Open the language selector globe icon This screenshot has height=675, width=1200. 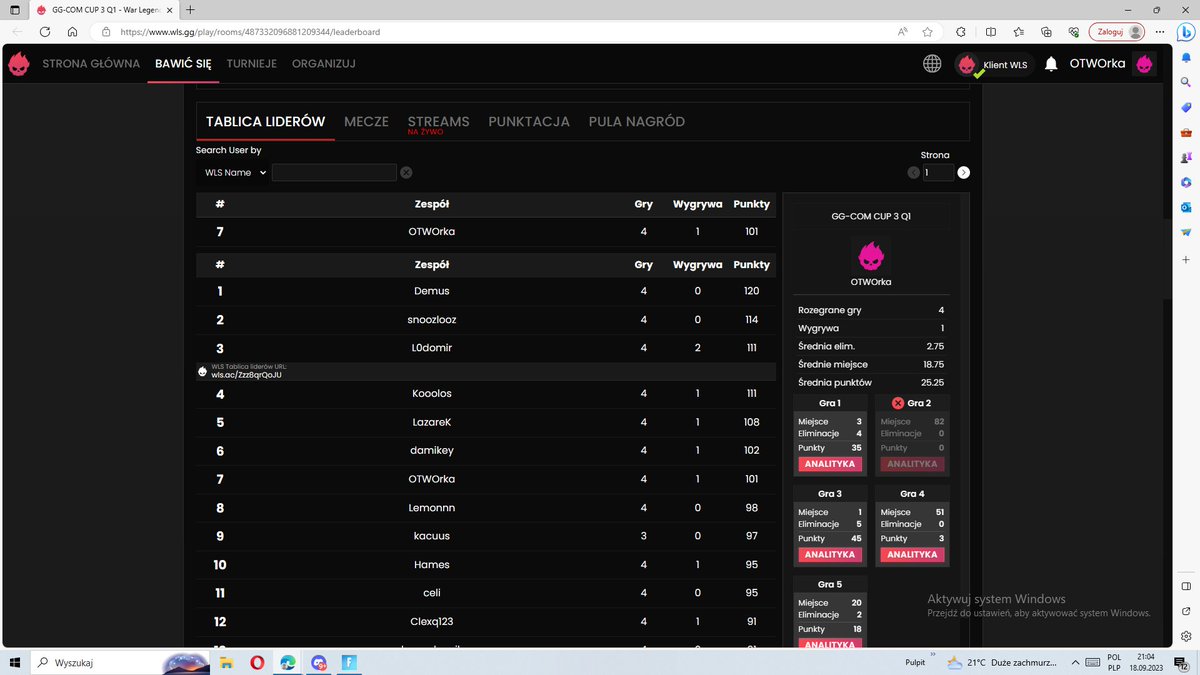(x=932, y=63)
